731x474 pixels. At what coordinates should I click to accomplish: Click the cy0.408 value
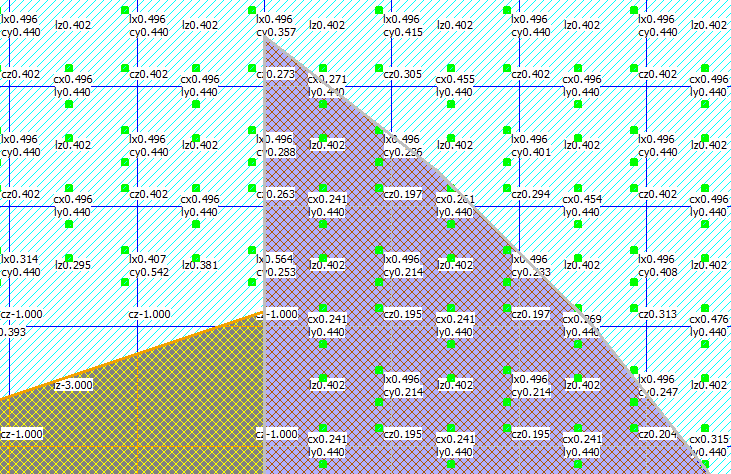[658, 272]
